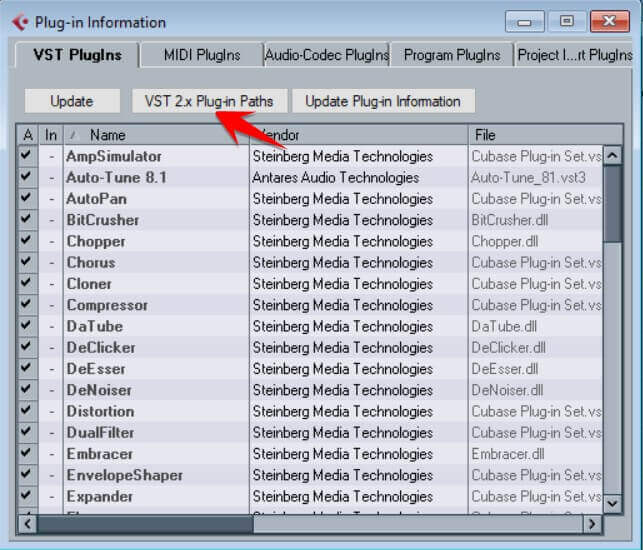
Task: Click the DaTube plug-in name
Action: [95, 326]
